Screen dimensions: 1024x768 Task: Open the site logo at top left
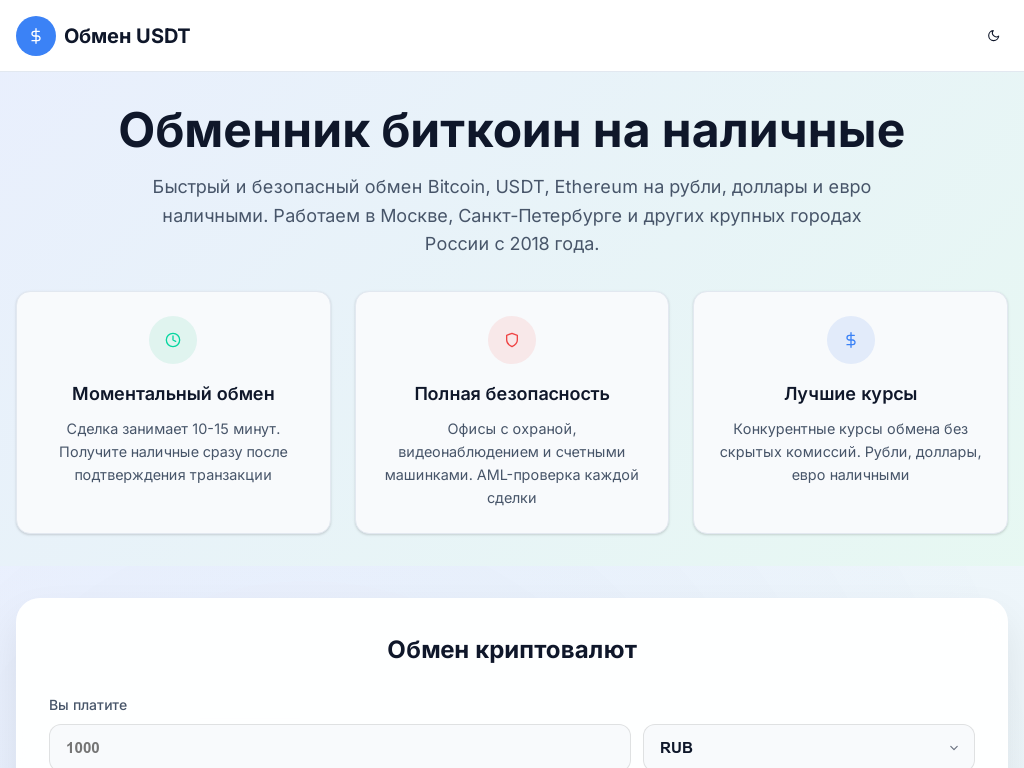tap(102, 36)
